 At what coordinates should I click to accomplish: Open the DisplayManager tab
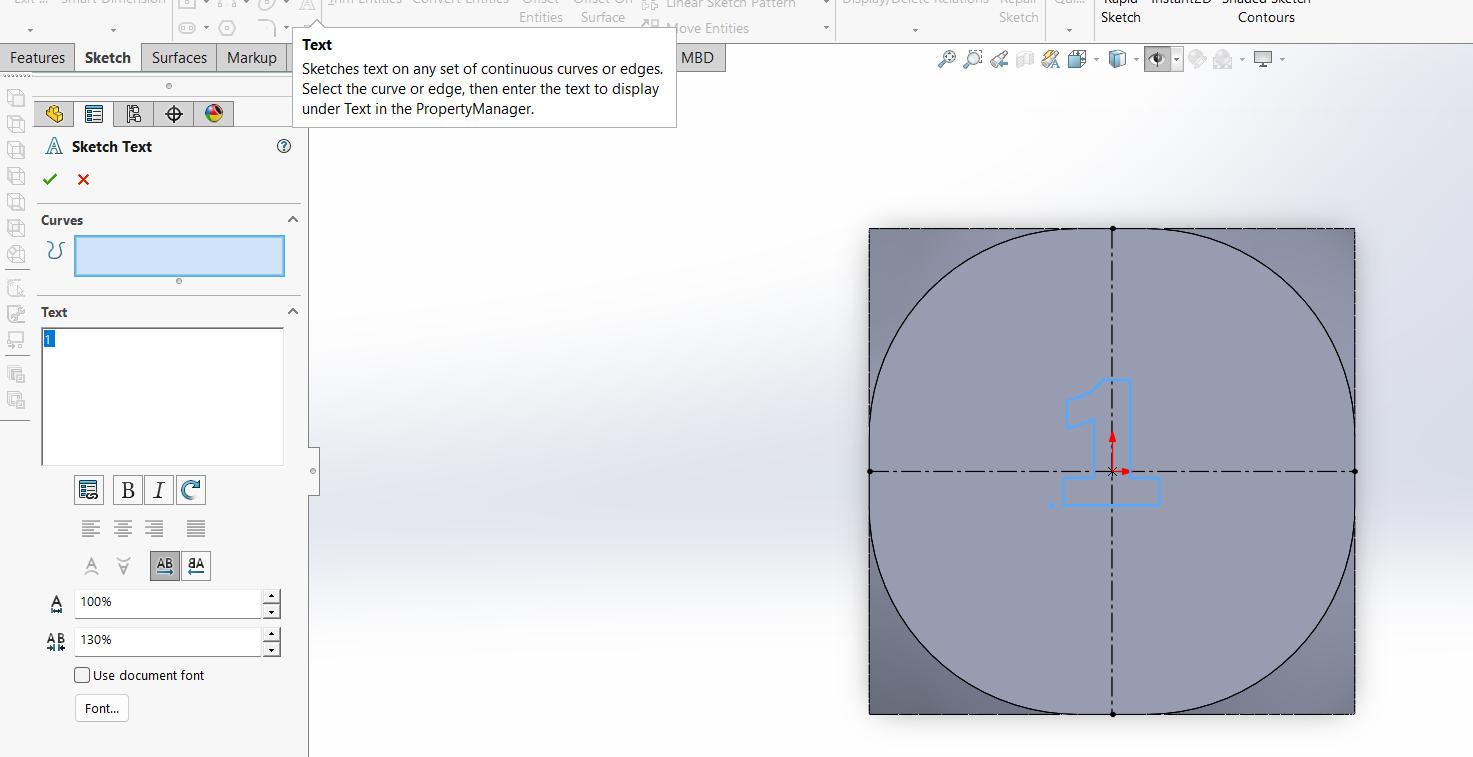point(214,114)
